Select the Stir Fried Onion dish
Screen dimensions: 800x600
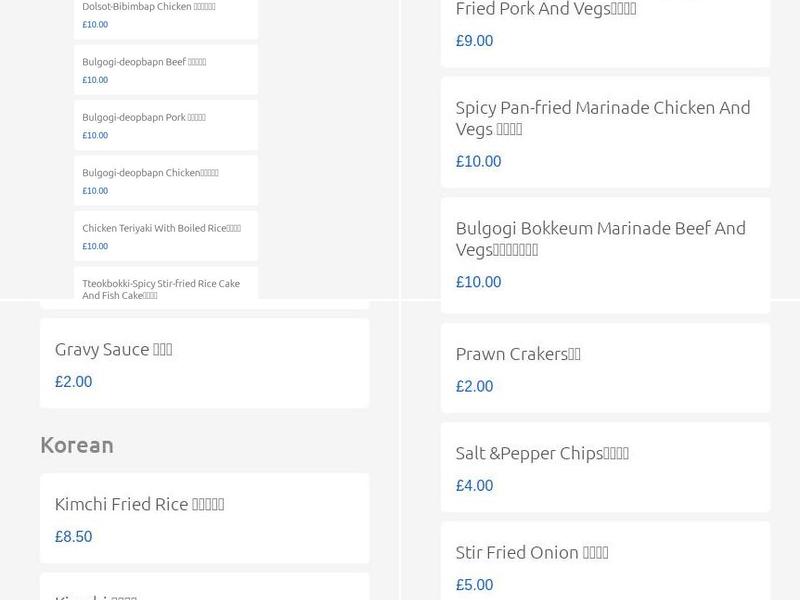point(532,551)
